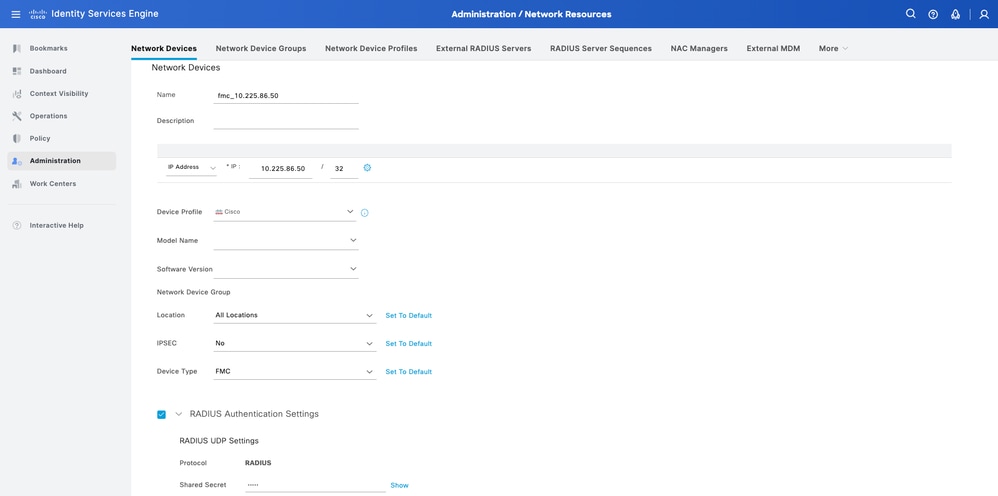Click the Bookmarks sidebar icon

[x=17, y=48]
